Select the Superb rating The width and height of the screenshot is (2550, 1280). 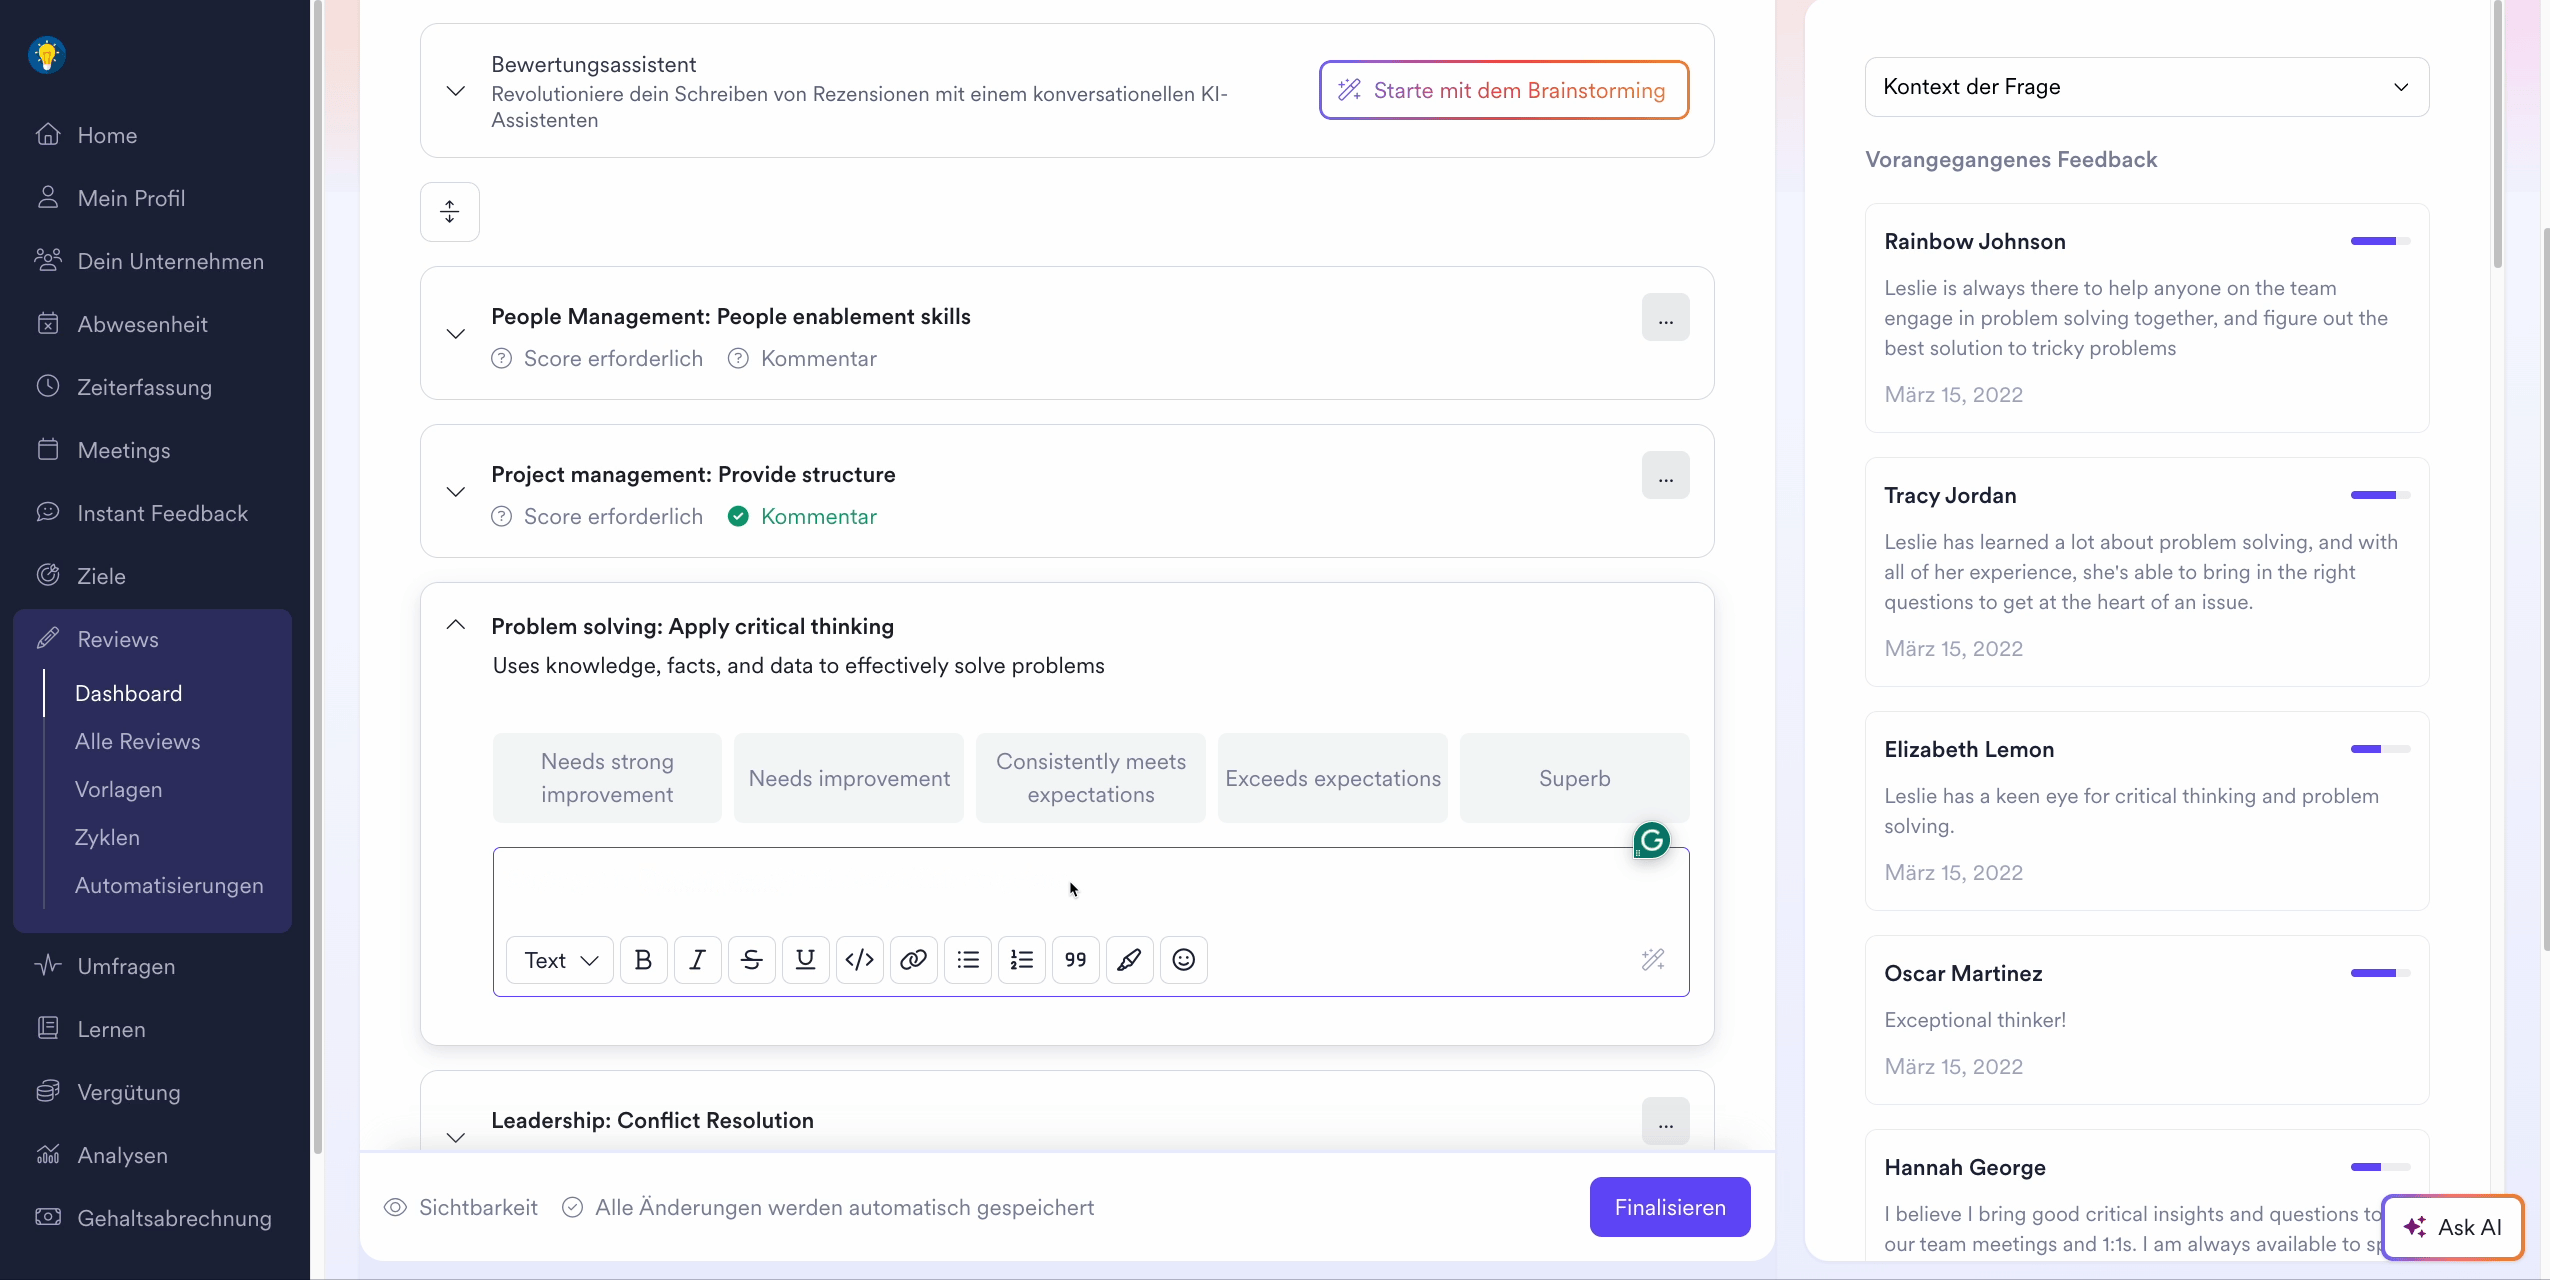1574,778
